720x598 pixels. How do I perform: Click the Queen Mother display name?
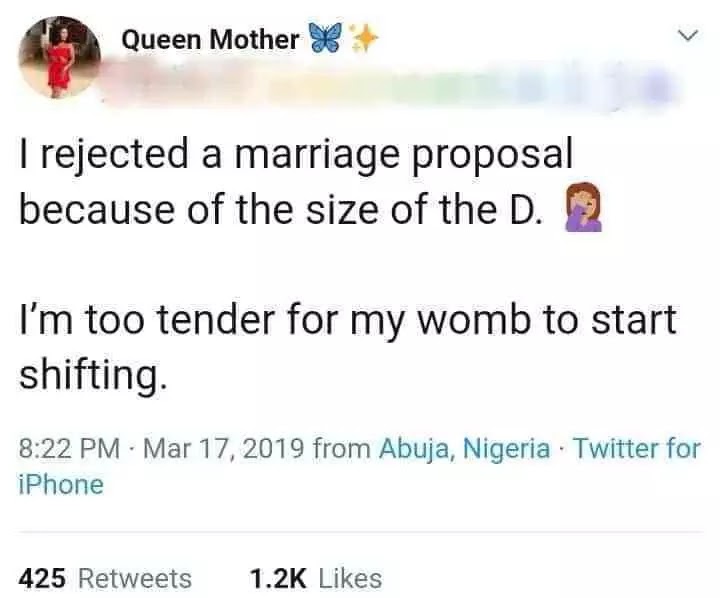point(210,39)
